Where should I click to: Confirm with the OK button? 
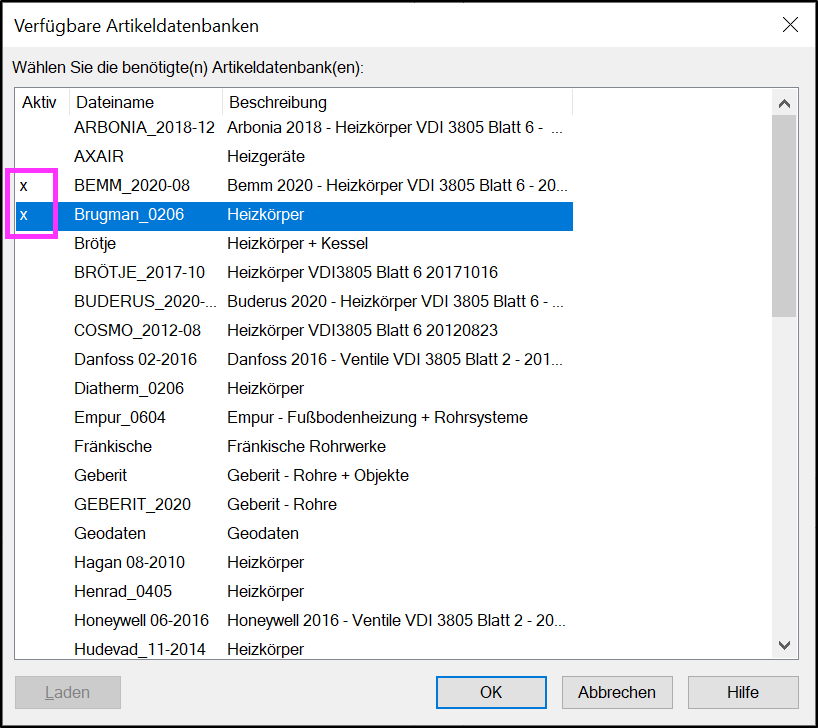(491, 692)
